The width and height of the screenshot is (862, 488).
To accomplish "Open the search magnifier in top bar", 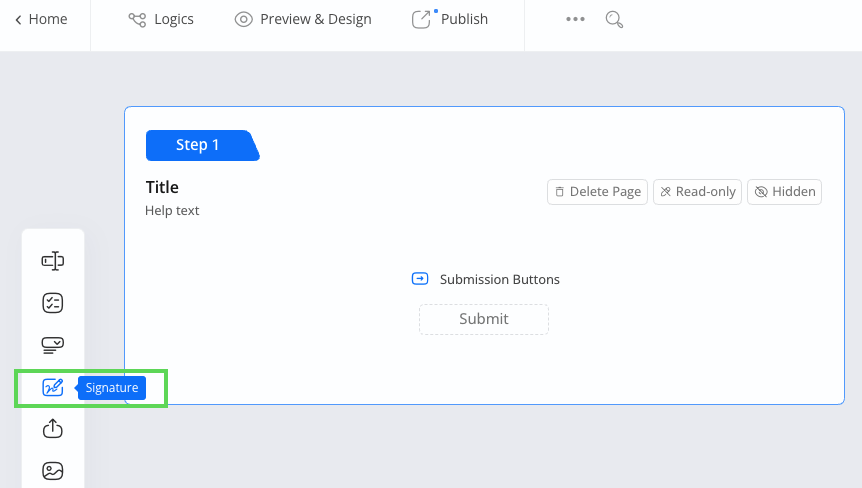I will (x=615, y=20).
